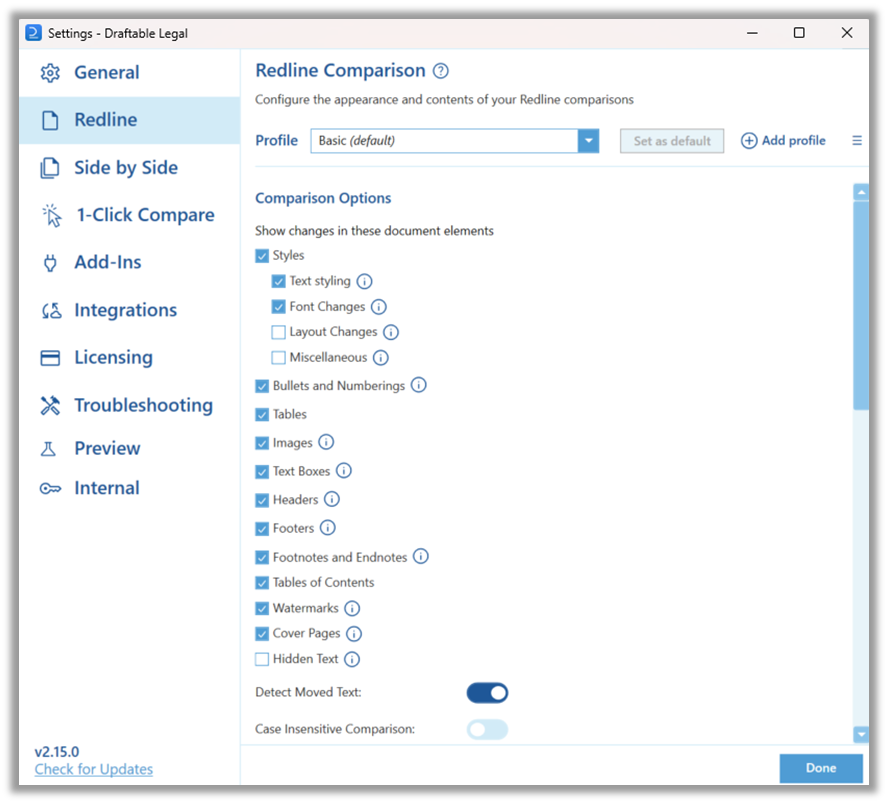Click the Done button

pyautogui.click(x=821, y=768)
